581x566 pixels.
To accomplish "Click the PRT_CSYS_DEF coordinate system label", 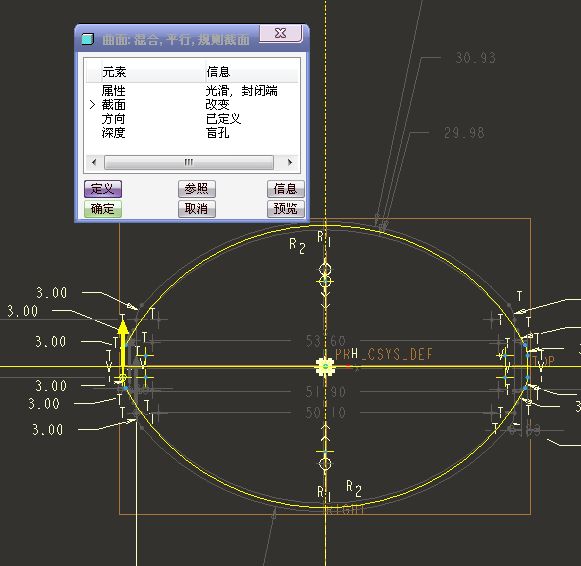I will pos(384,354).
